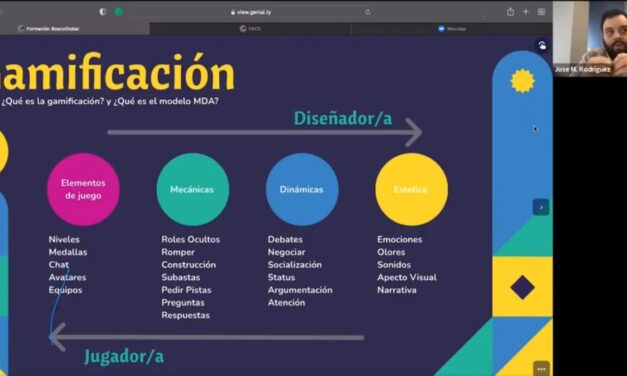
Task: Click the Mecánicas green circle
Action: (193, 189)
